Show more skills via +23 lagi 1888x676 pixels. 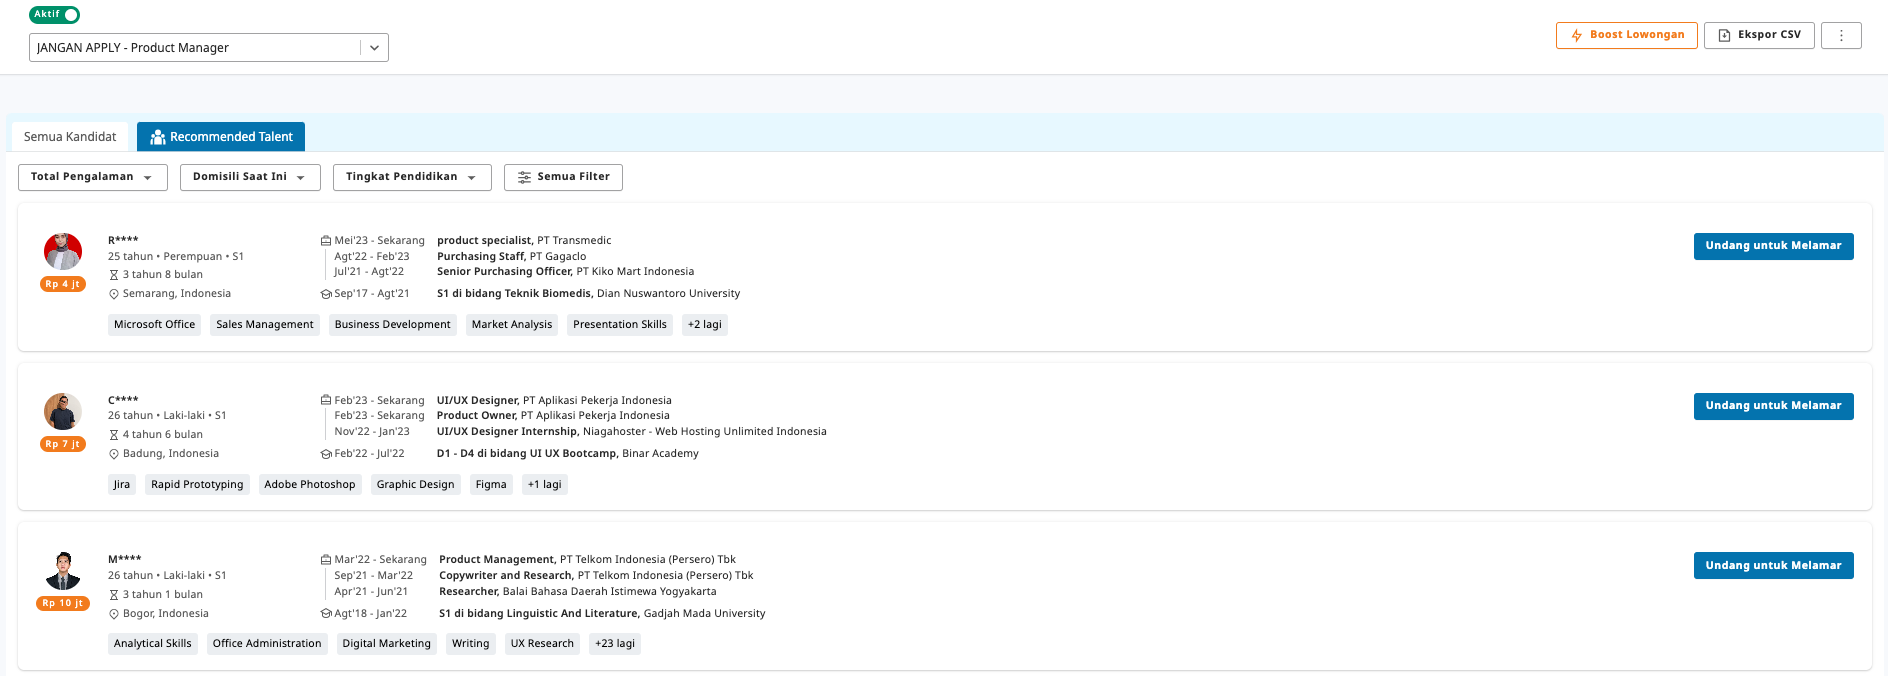tap(615, 644)
